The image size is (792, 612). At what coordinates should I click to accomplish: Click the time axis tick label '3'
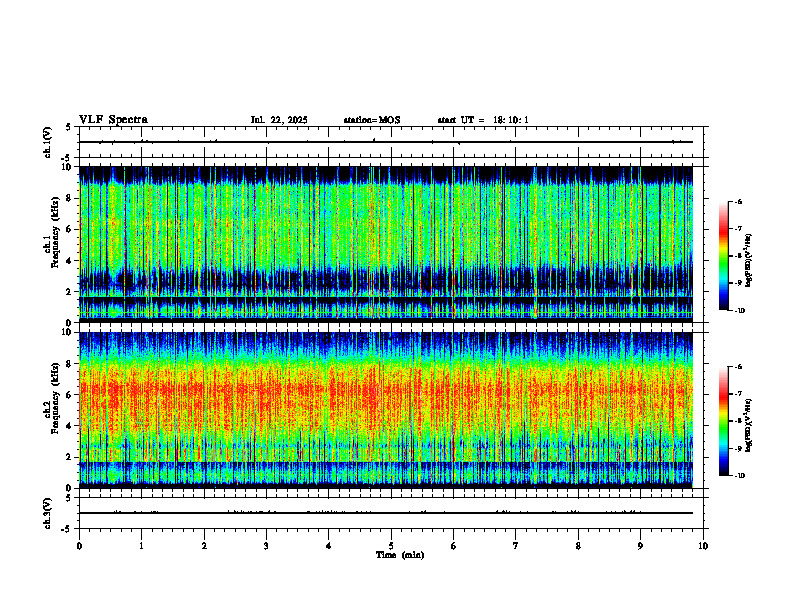tap(266, 546)
